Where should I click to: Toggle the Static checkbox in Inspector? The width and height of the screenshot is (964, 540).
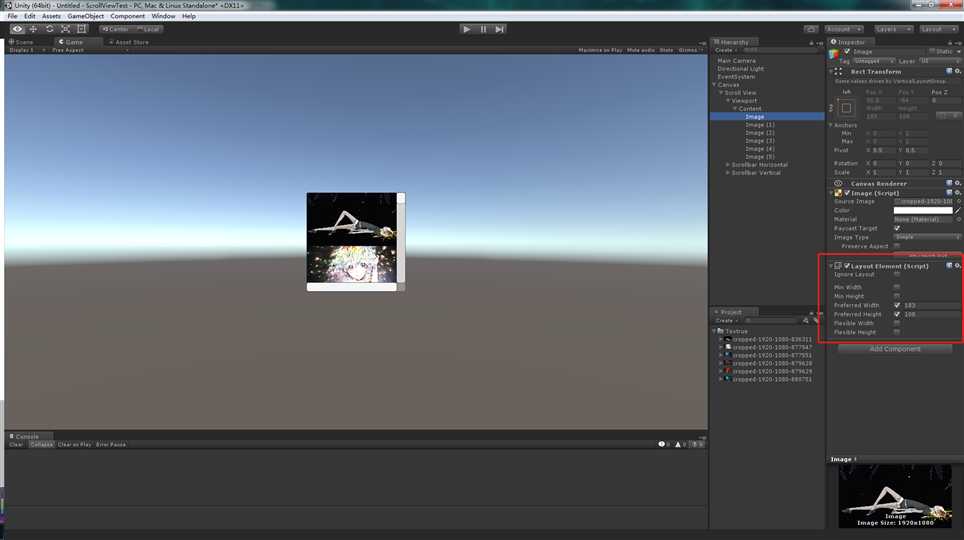click(932, 52)
